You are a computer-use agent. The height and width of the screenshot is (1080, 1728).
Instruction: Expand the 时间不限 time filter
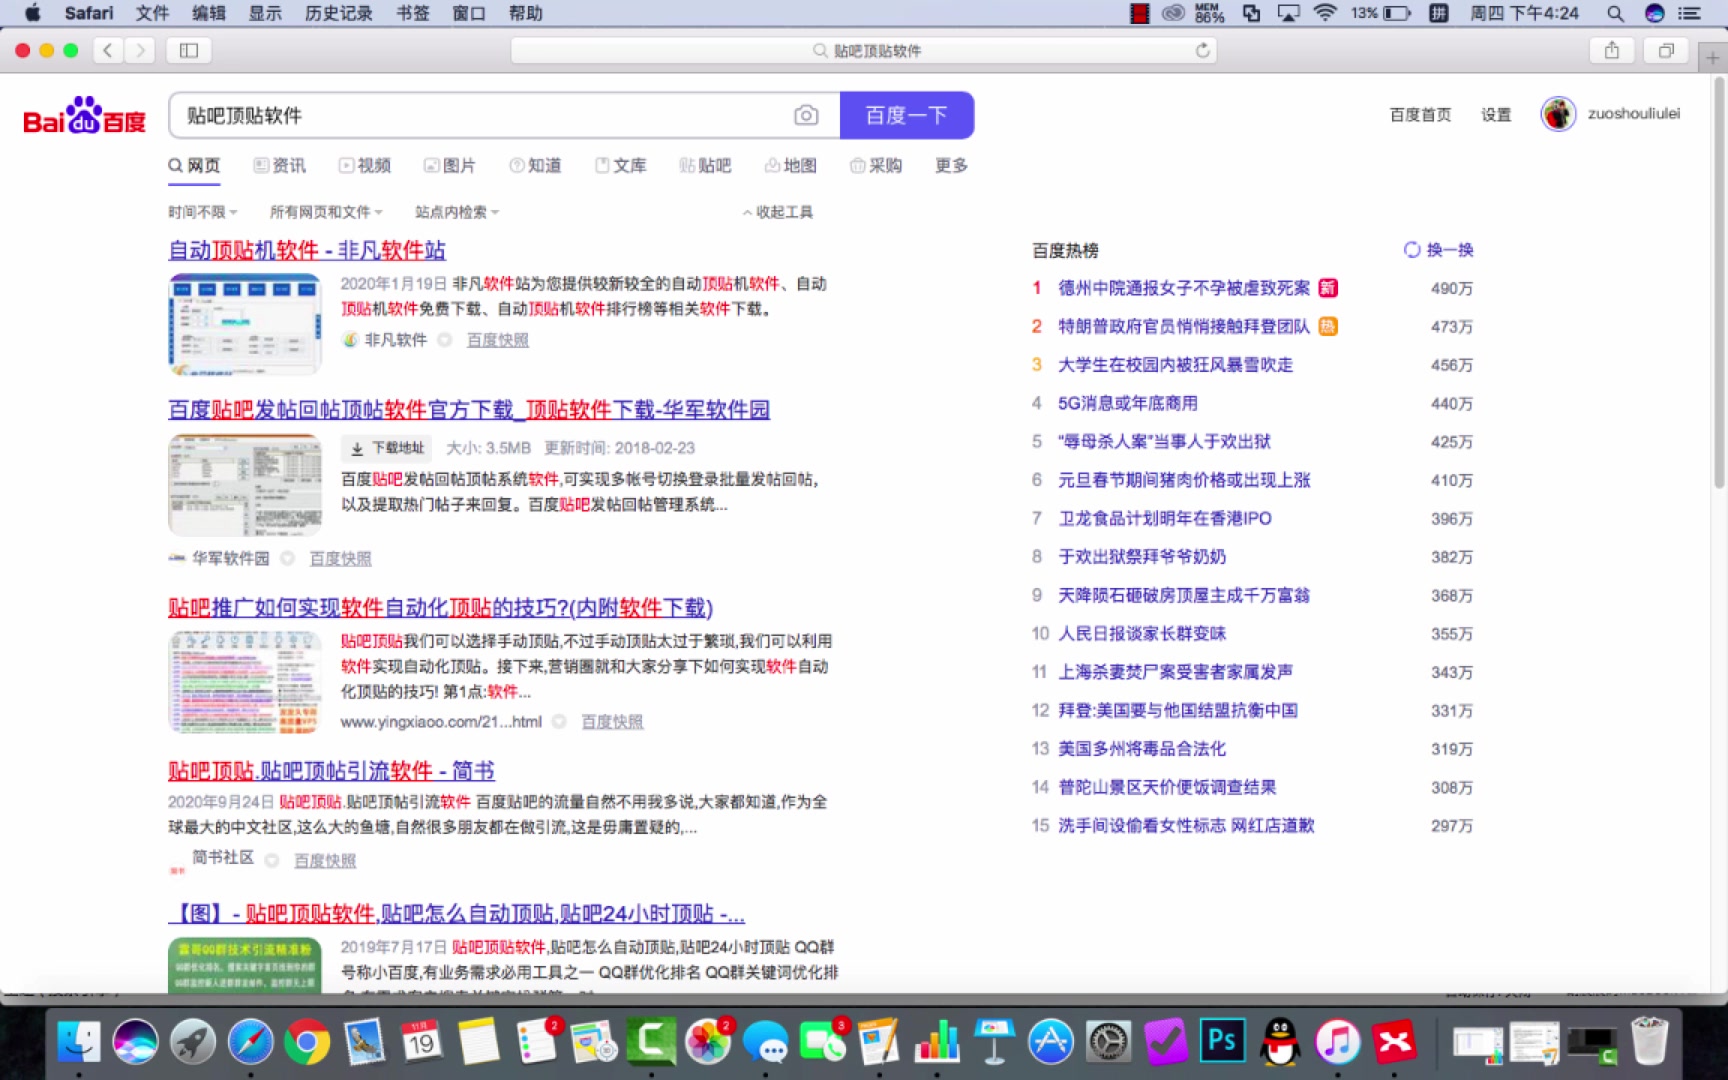(202, 212)
